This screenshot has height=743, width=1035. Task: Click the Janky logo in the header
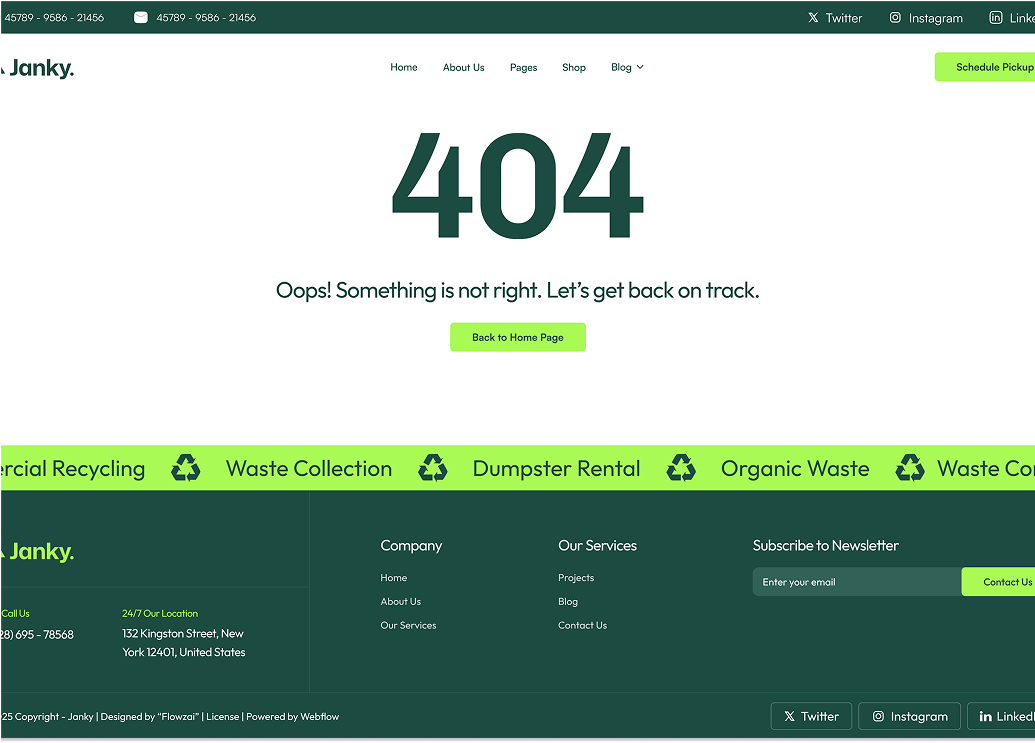point(37,67)
